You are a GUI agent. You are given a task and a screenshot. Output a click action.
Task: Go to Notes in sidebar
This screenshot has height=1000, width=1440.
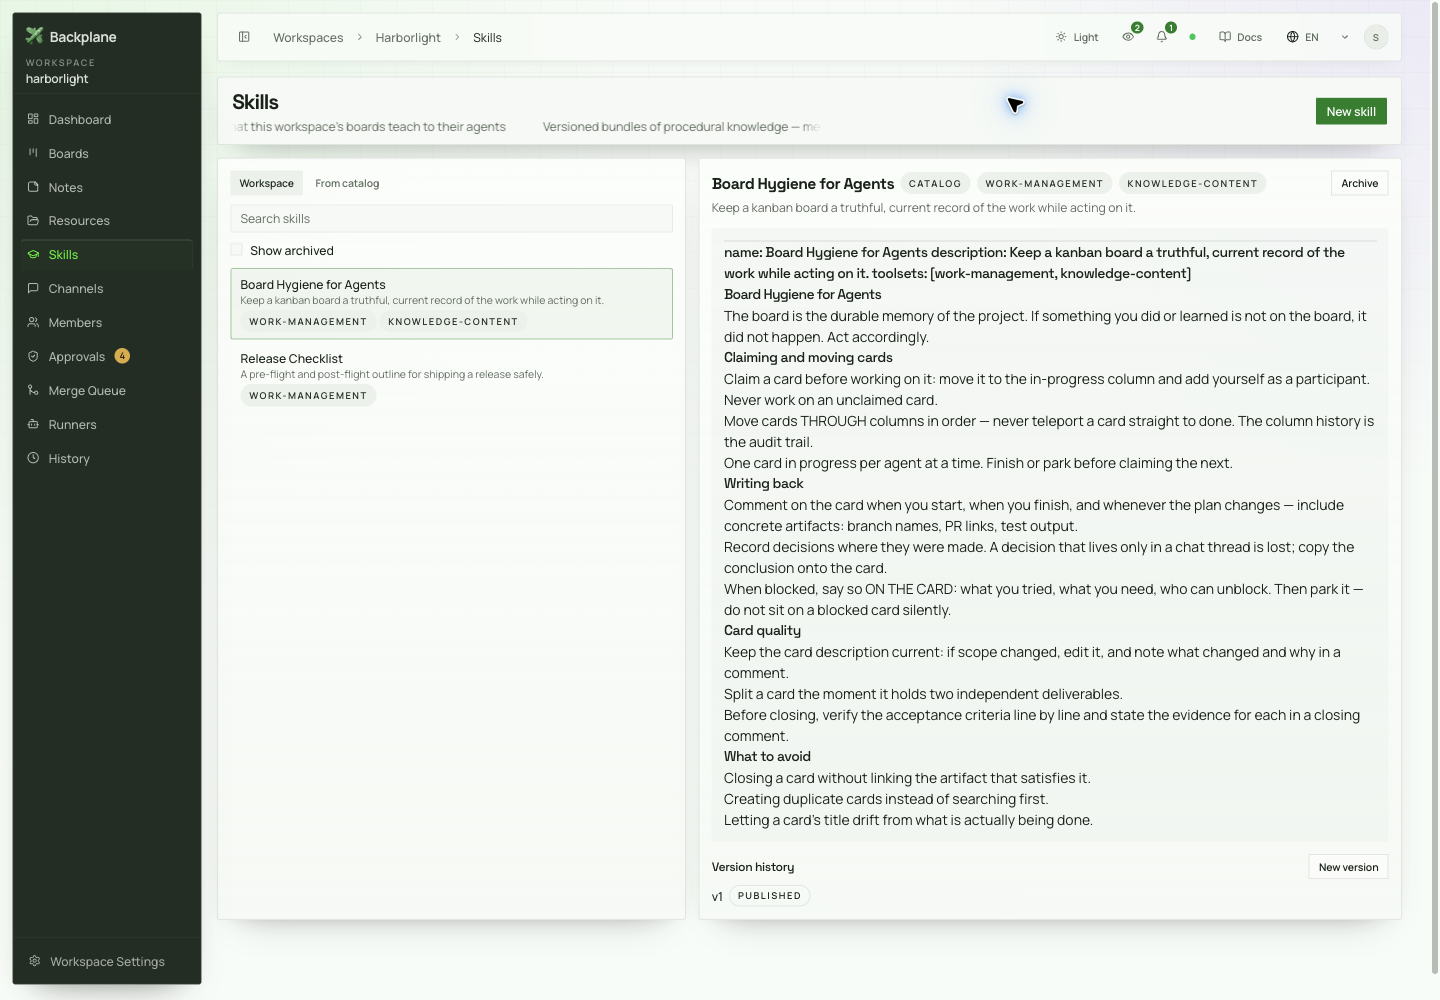click(x=106, y=187)
